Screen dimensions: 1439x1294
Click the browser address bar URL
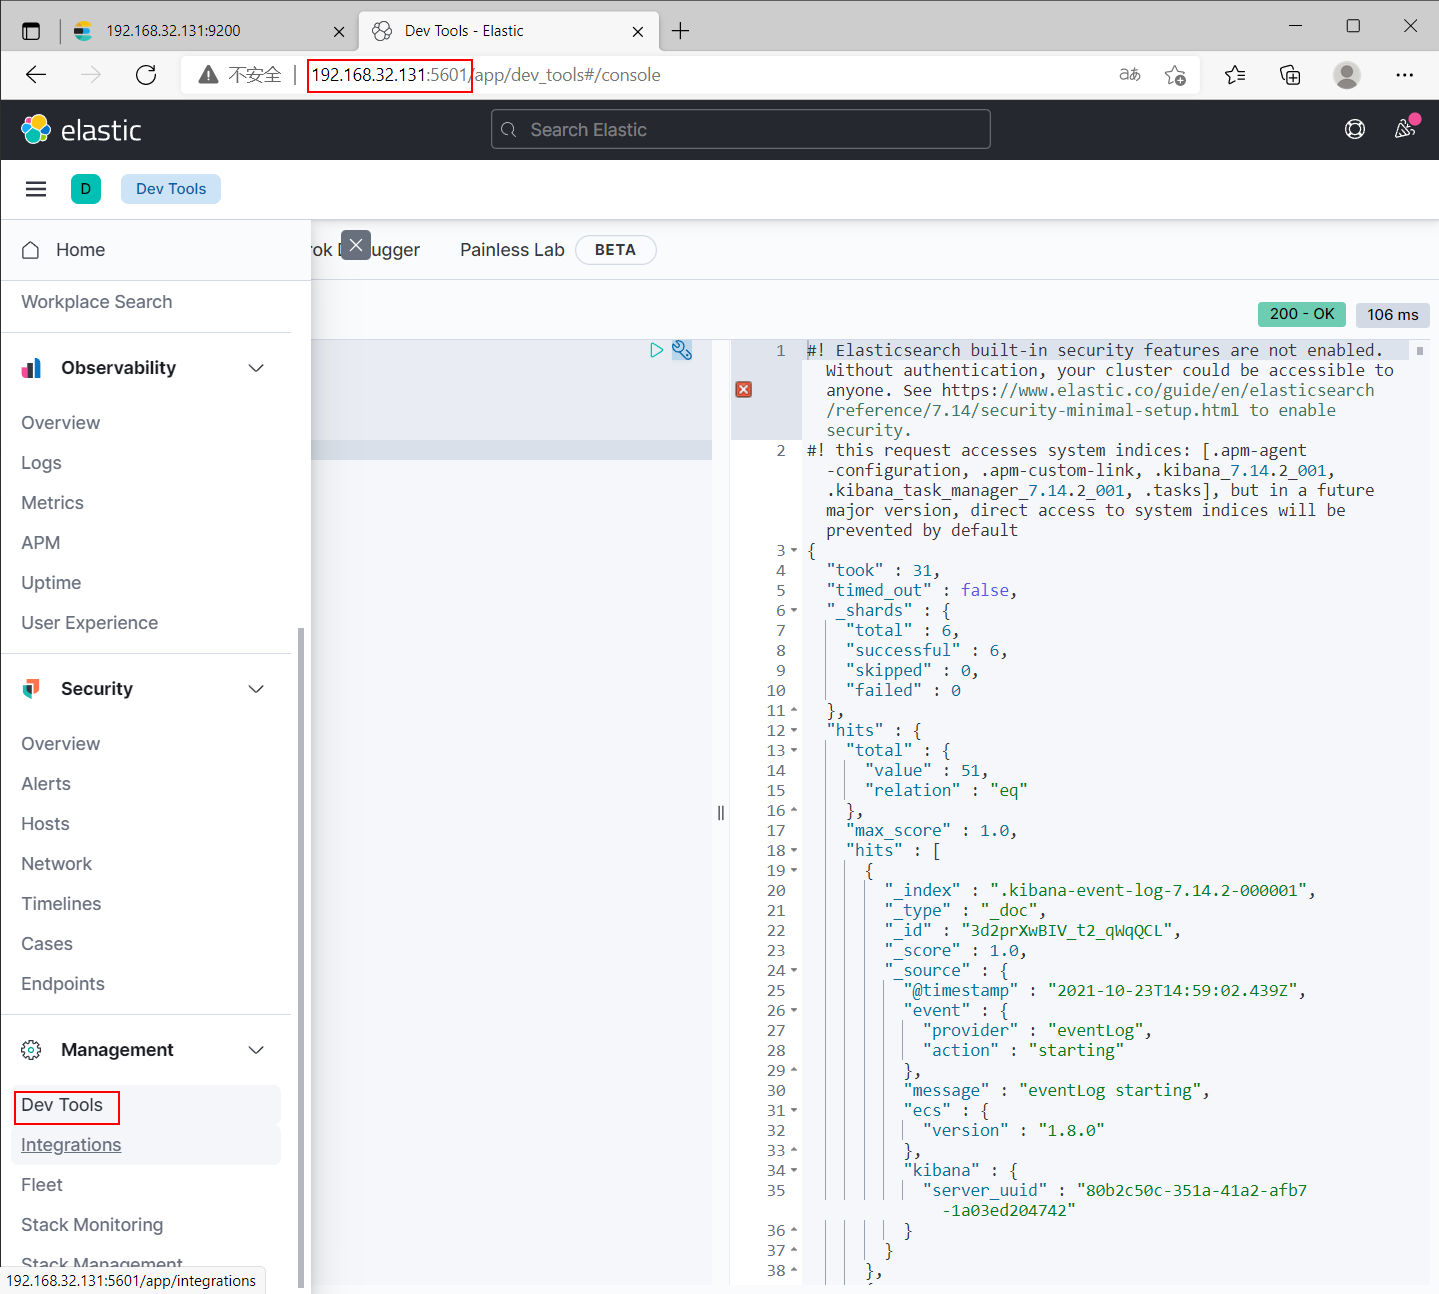pos(486,75)
